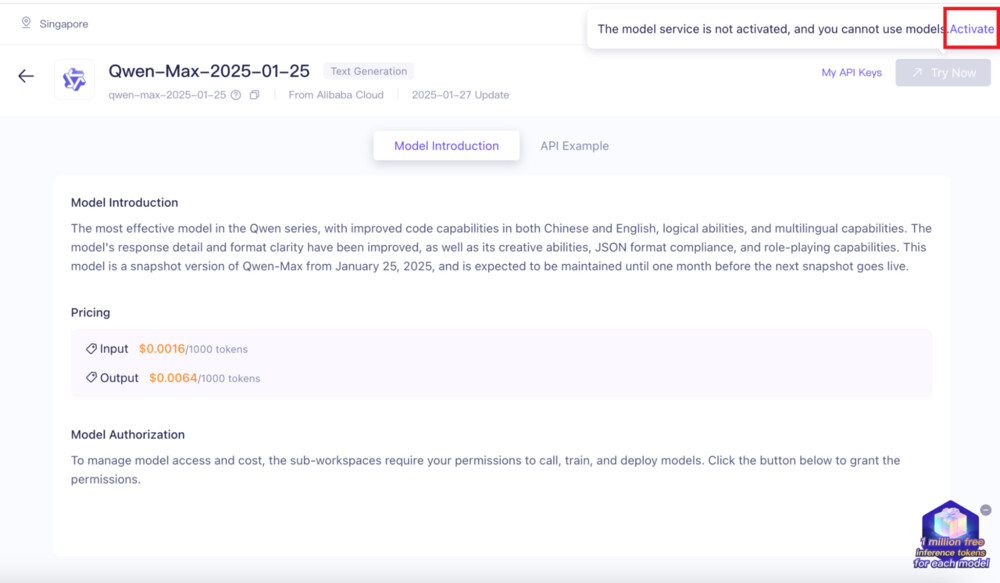The image size is (1000, 583).
Task: Open the Singapore region selector
Action: [63, 24]
